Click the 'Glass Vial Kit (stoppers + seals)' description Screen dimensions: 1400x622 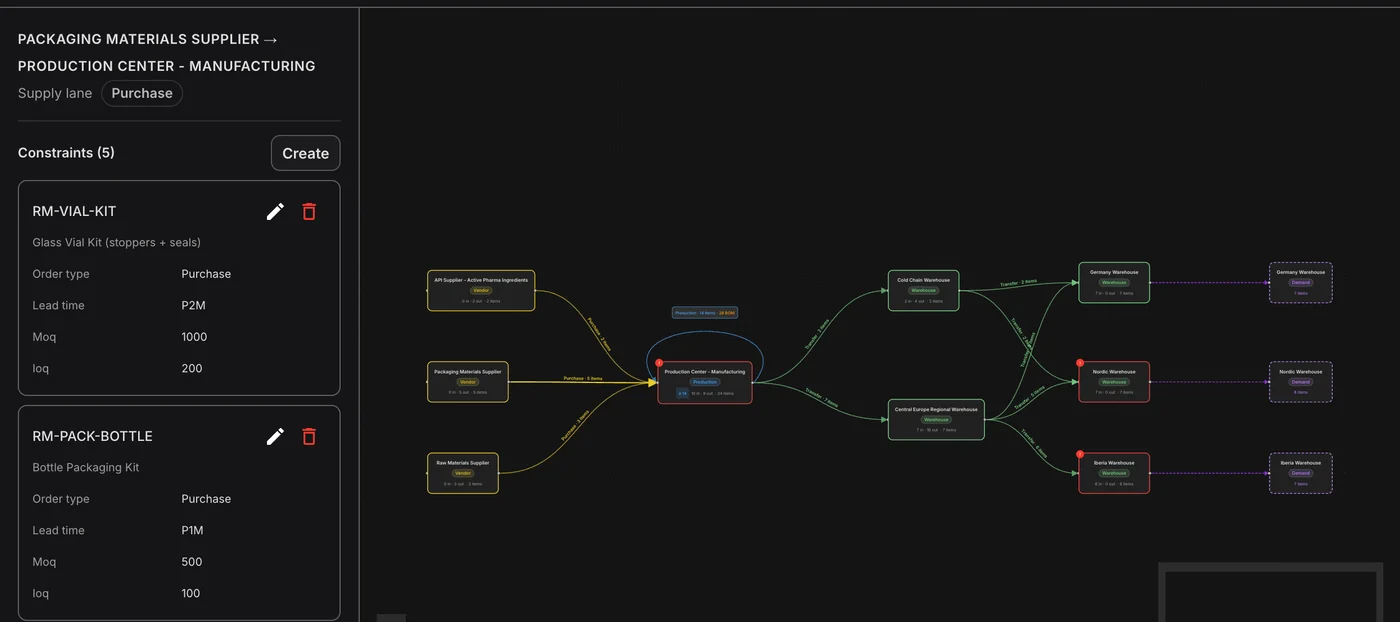pos(117,242)
